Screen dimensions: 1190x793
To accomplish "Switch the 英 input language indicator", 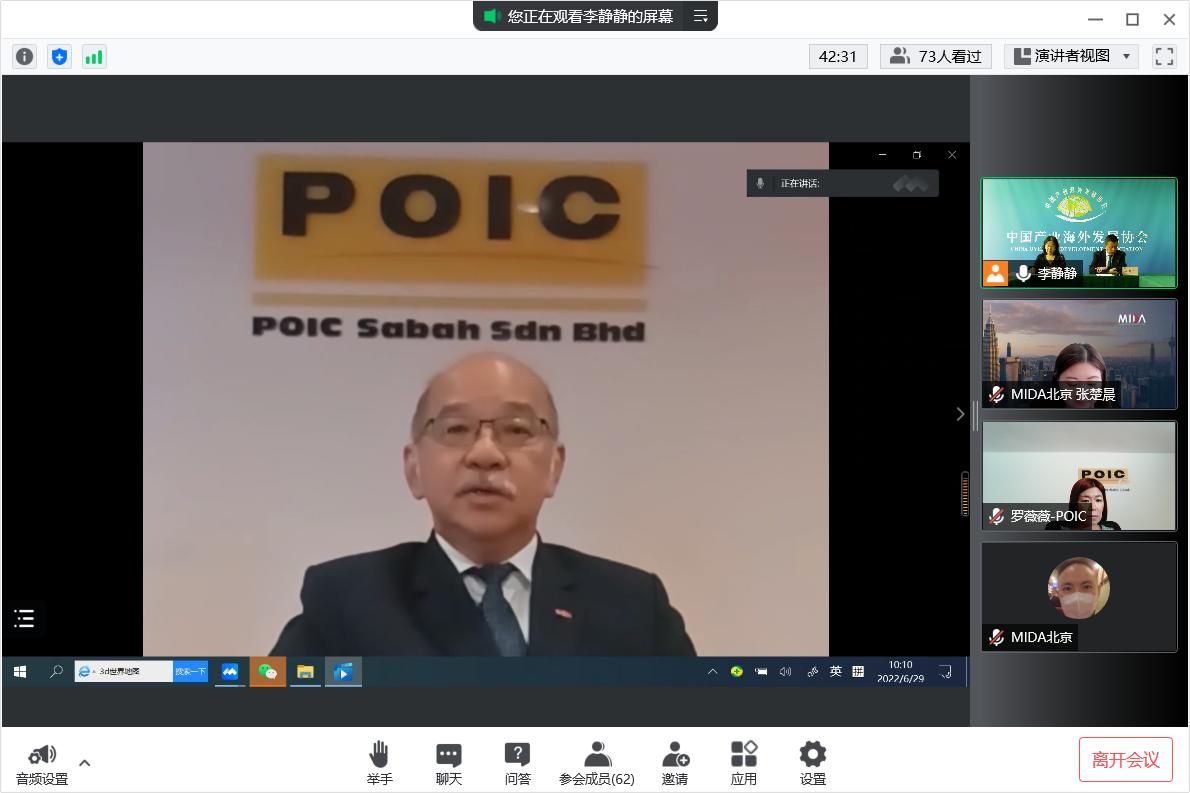I will click(x=836, y=672).
